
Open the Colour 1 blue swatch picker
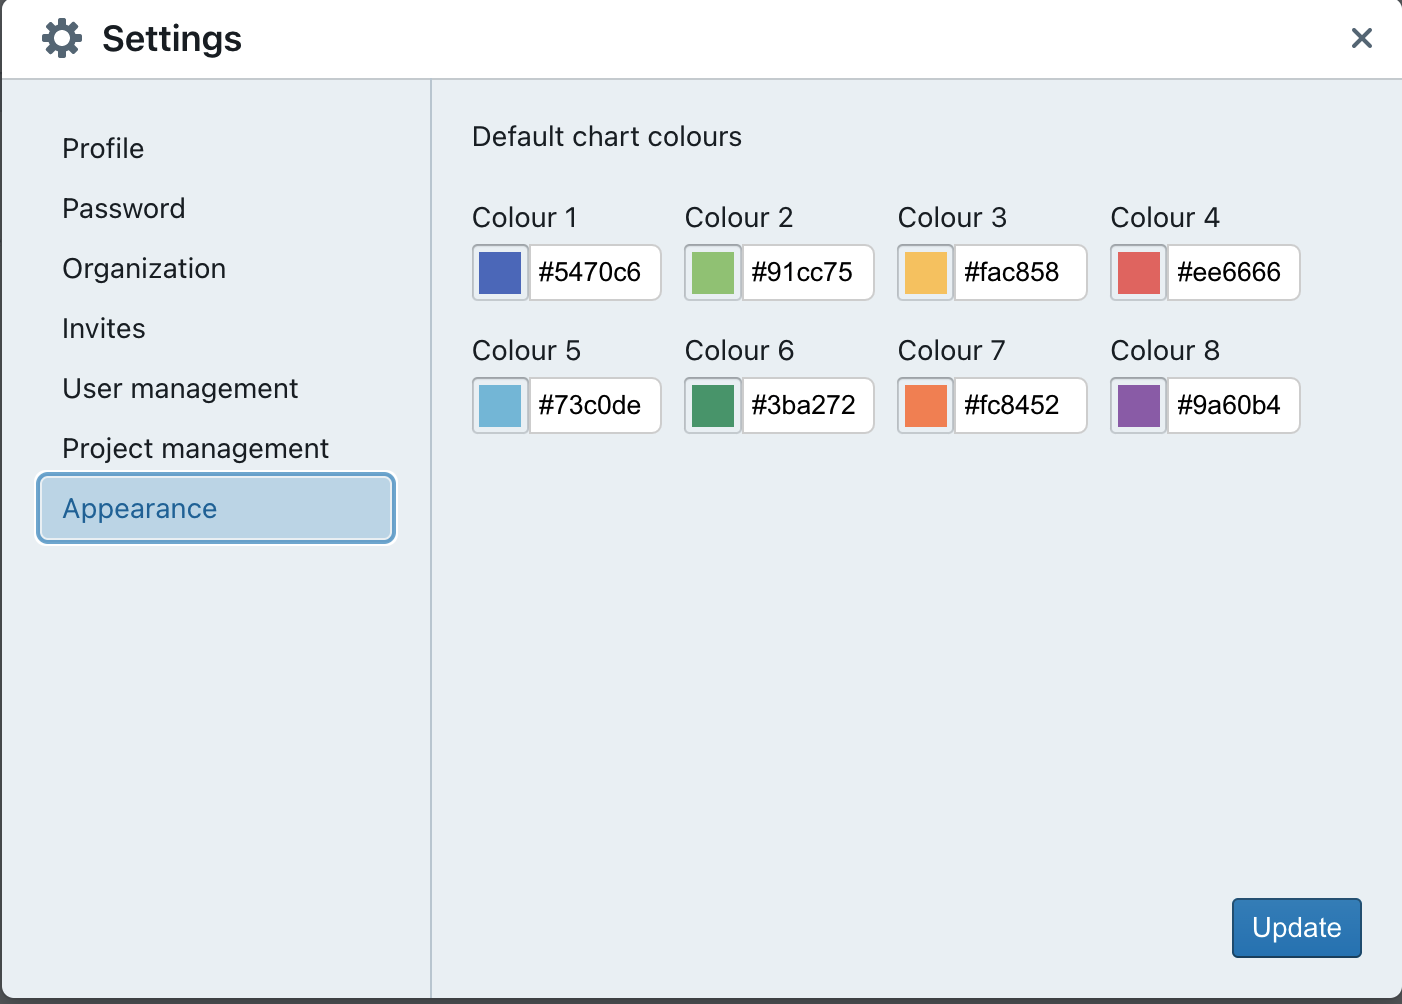(500, 273)
